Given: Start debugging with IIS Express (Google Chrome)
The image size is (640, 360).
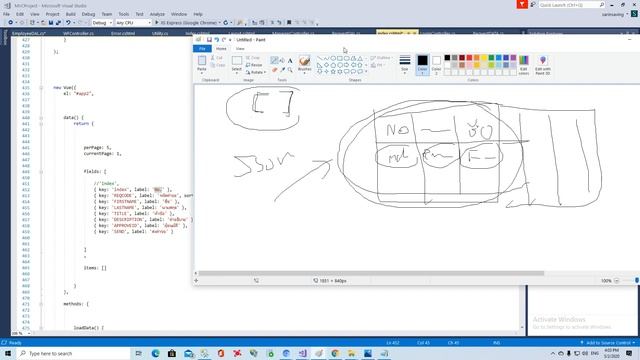Looking at the screenshot, I should coord(187,23).
